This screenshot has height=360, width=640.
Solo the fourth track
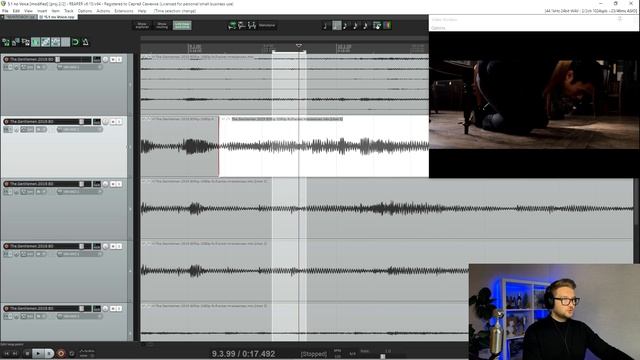pos(119,246)
